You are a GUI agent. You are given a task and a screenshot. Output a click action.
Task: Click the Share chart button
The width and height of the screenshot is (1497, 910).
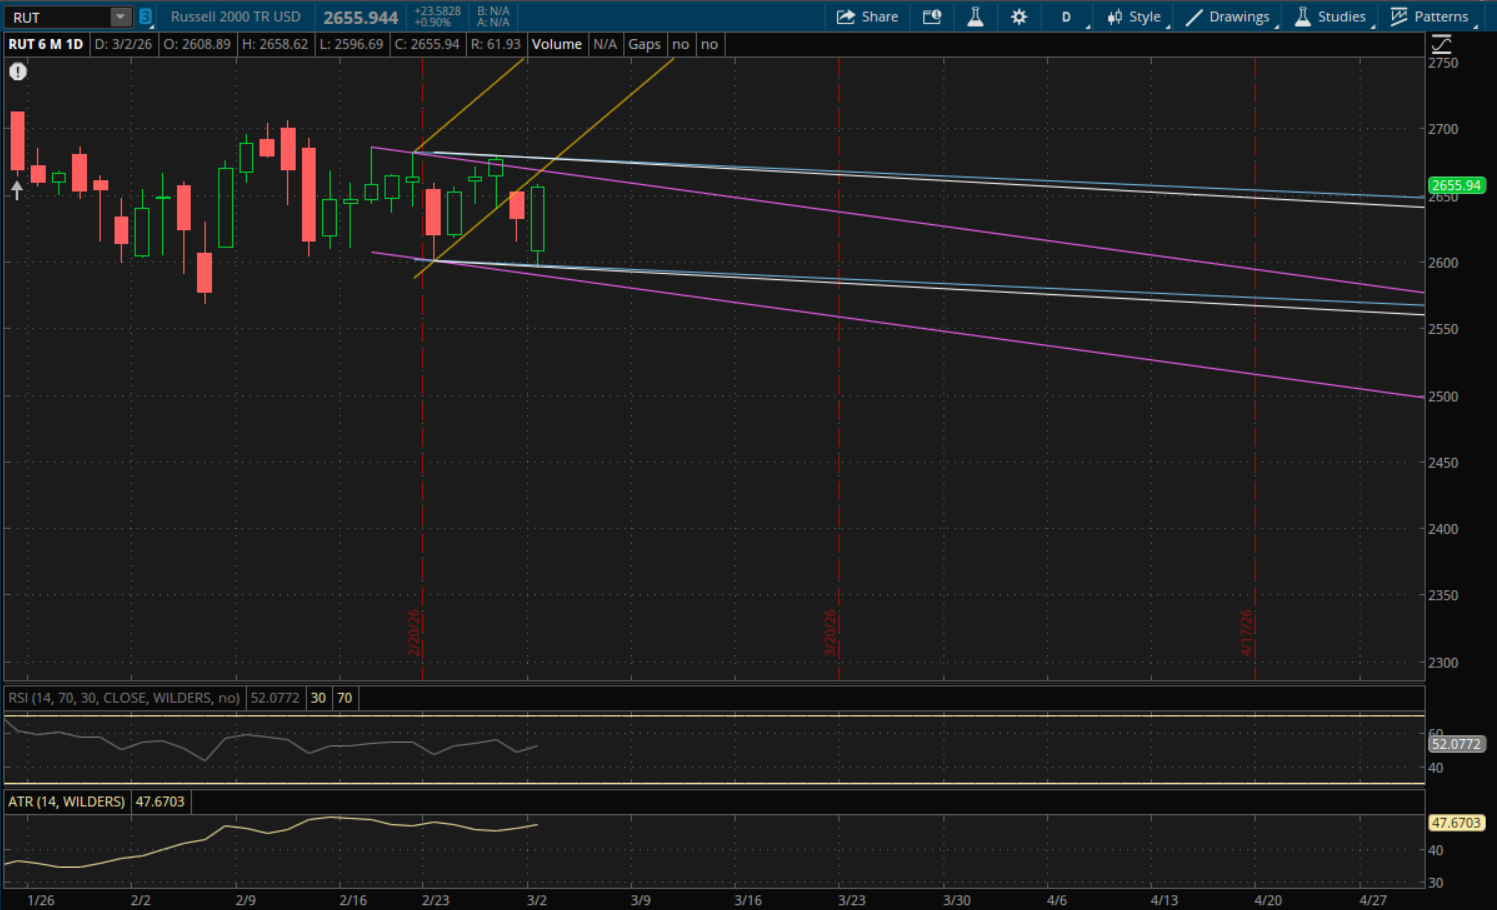[867, 17]
